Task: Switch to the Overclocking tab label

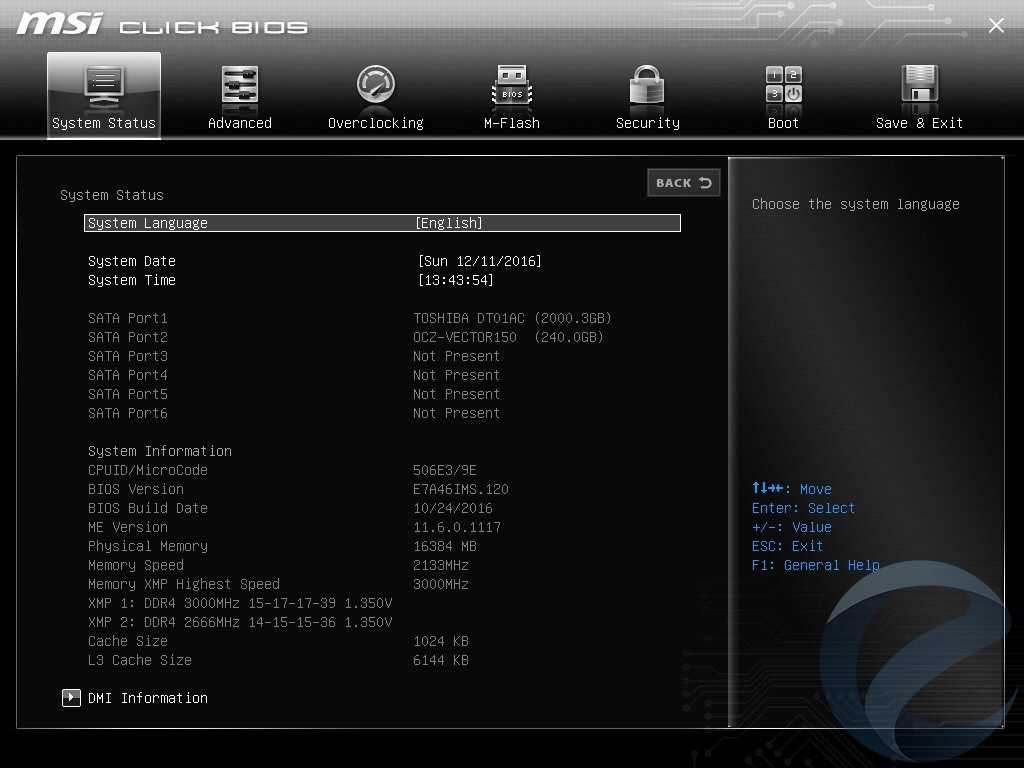Action: 376,123
